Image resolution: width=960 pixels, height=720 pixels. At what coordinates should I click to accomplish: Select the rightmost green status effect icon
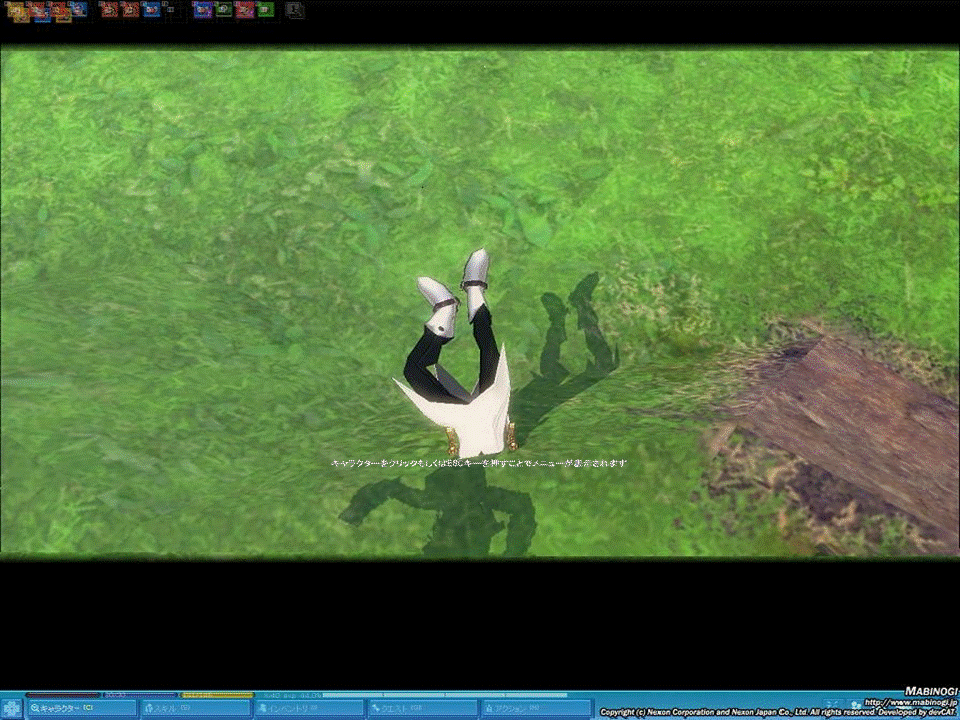[265, 10]
